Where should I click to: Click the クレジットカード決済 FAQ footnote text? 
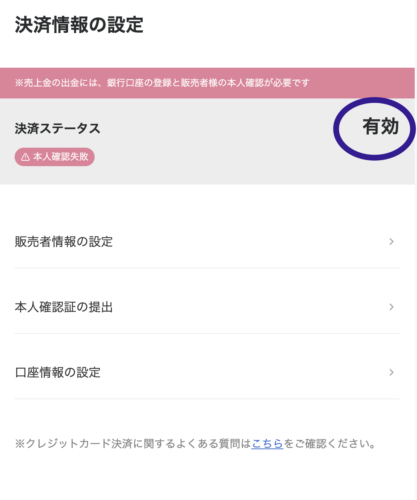195,444
